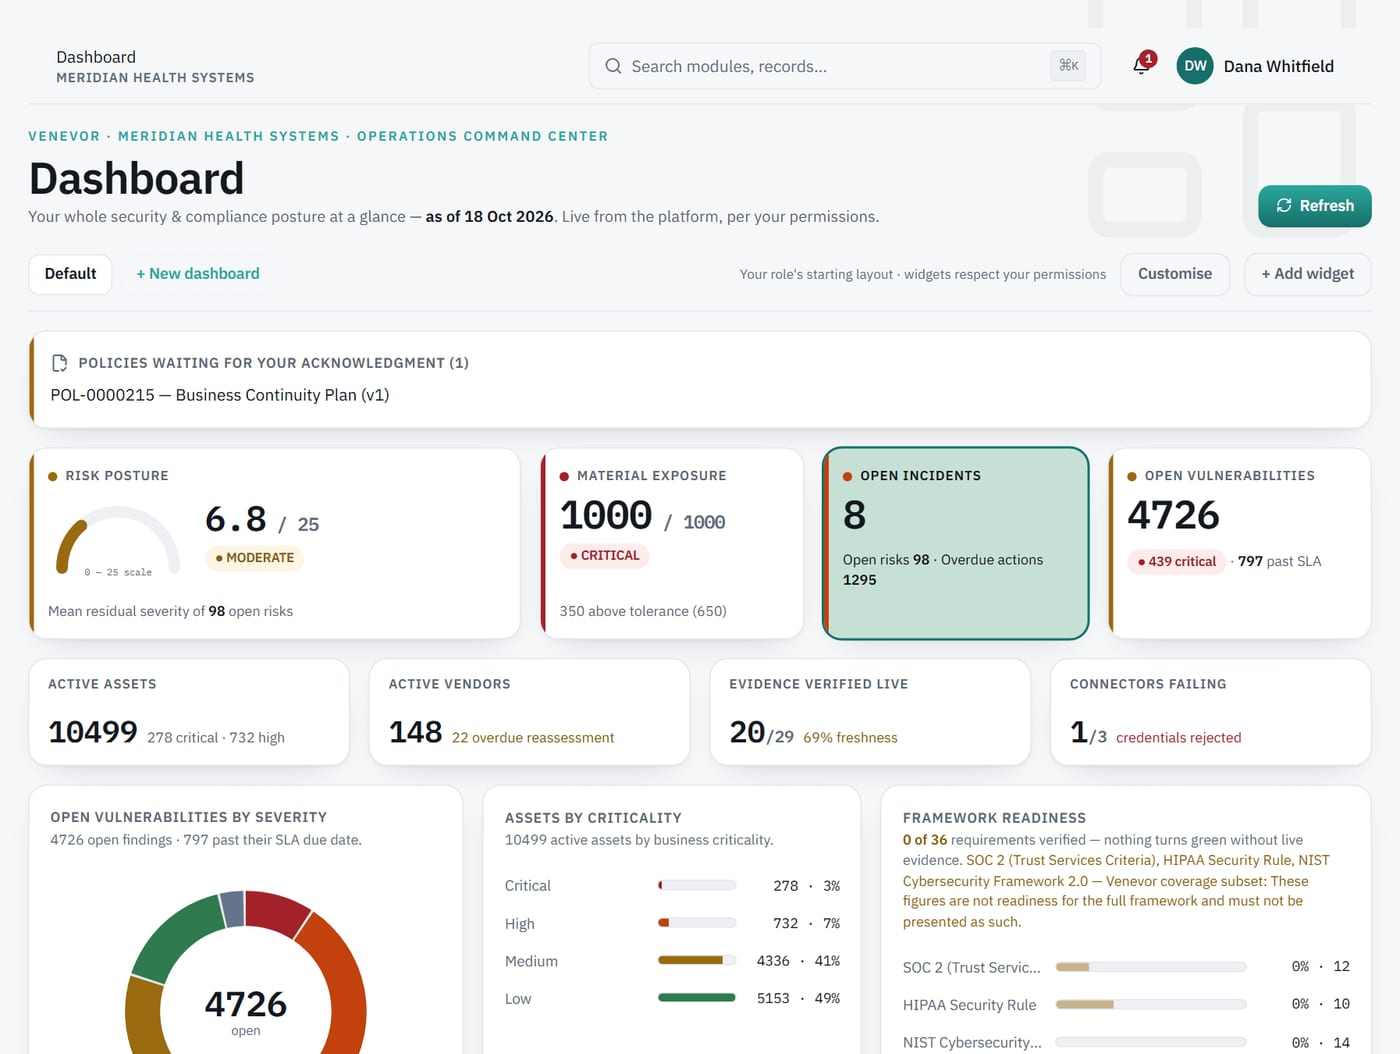This screenshot has height=1054, width=1400.
Task: Click the Meridian Health Systems header subtitle
Action: coord(155,78)
